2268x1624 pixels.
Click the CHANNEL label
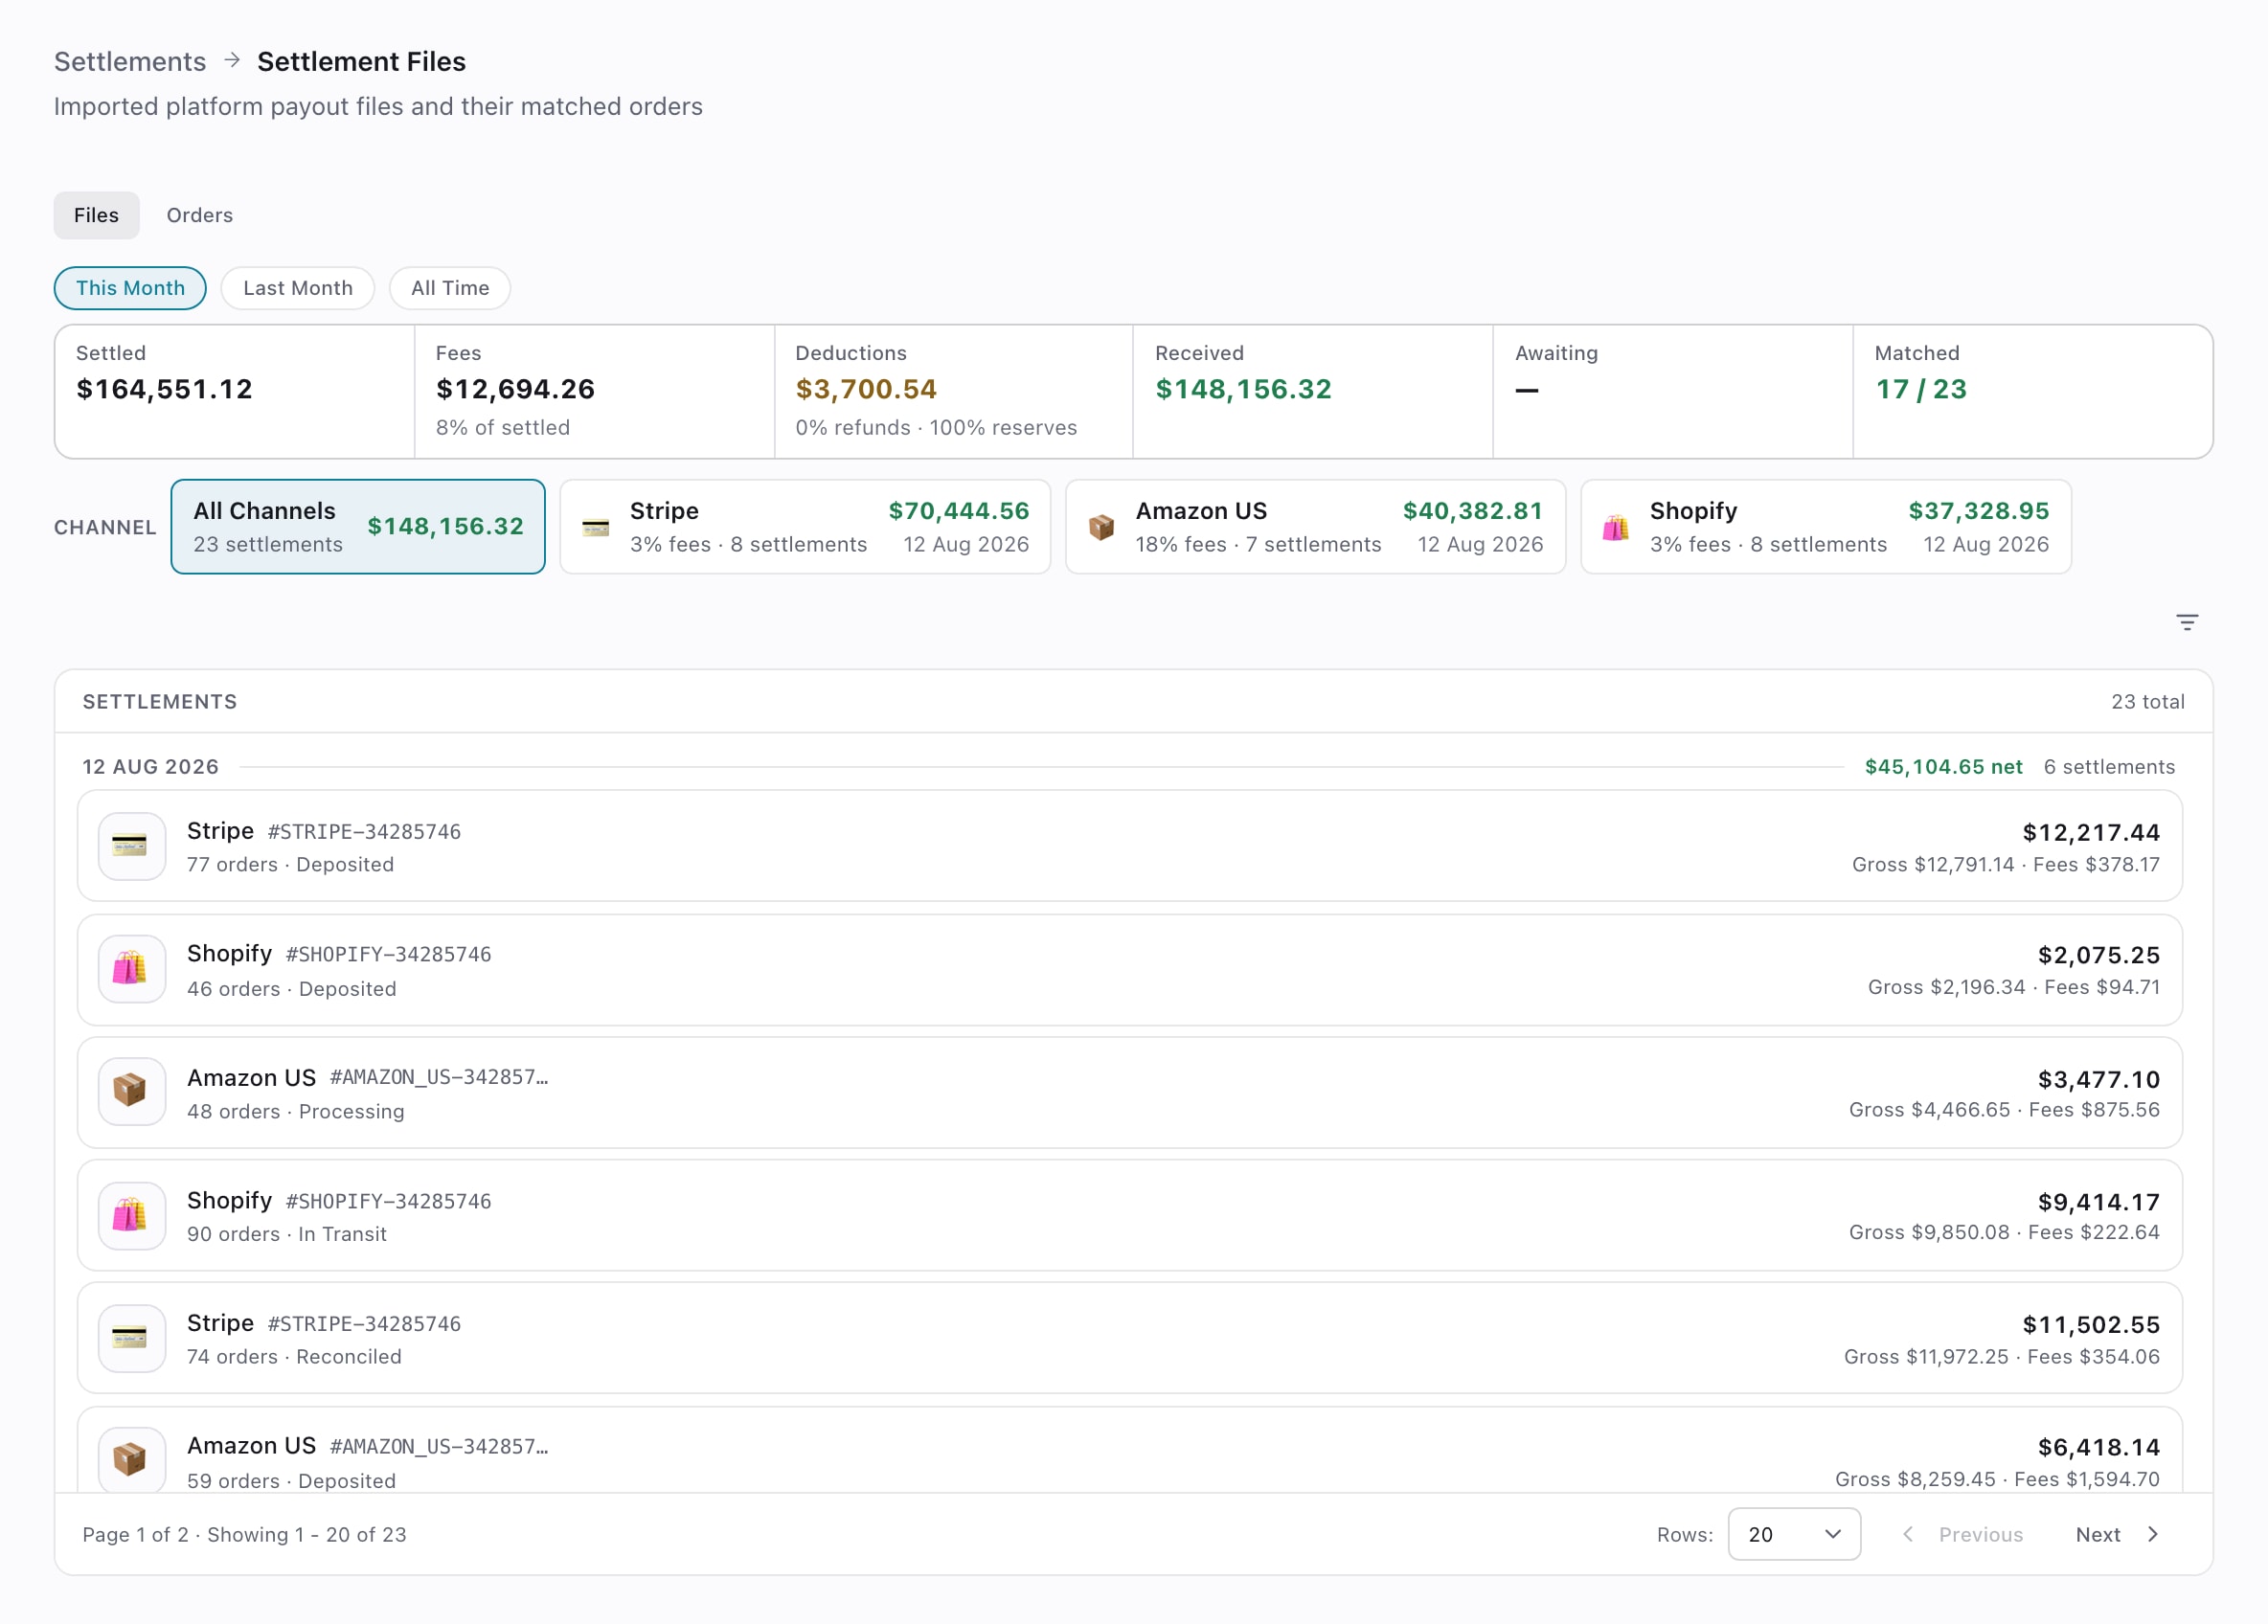pyautogui.click(x=105, y=527)
